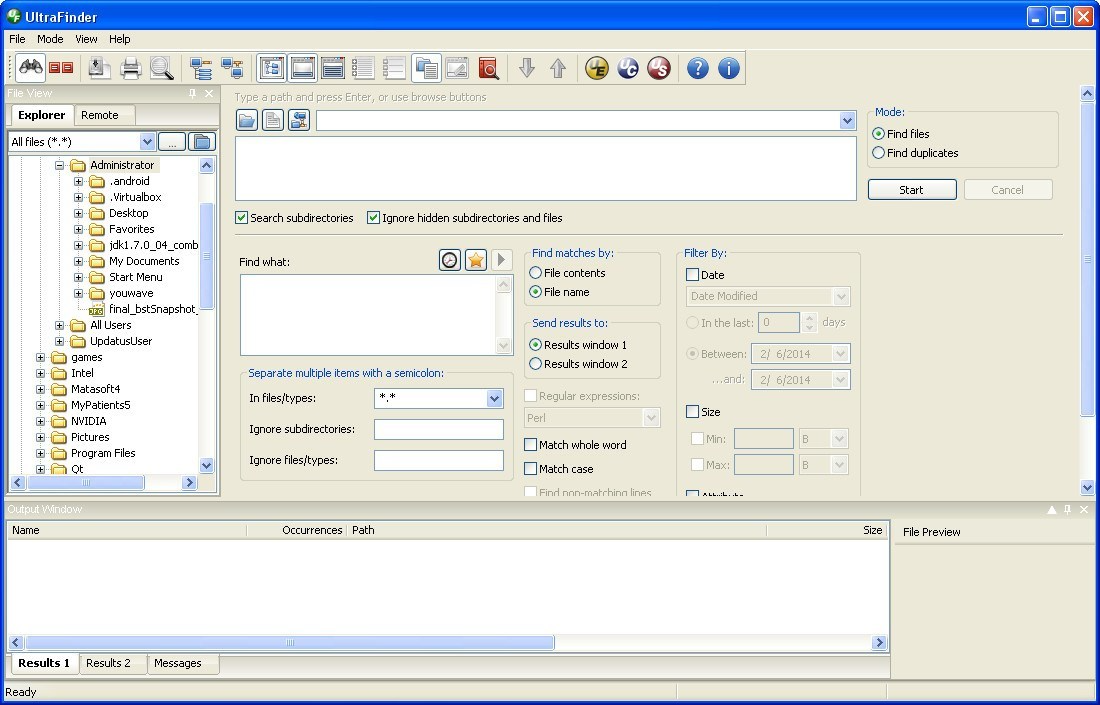Switch to the Remote tab
Screen dimensions: 1100x705
click(102, 114)
